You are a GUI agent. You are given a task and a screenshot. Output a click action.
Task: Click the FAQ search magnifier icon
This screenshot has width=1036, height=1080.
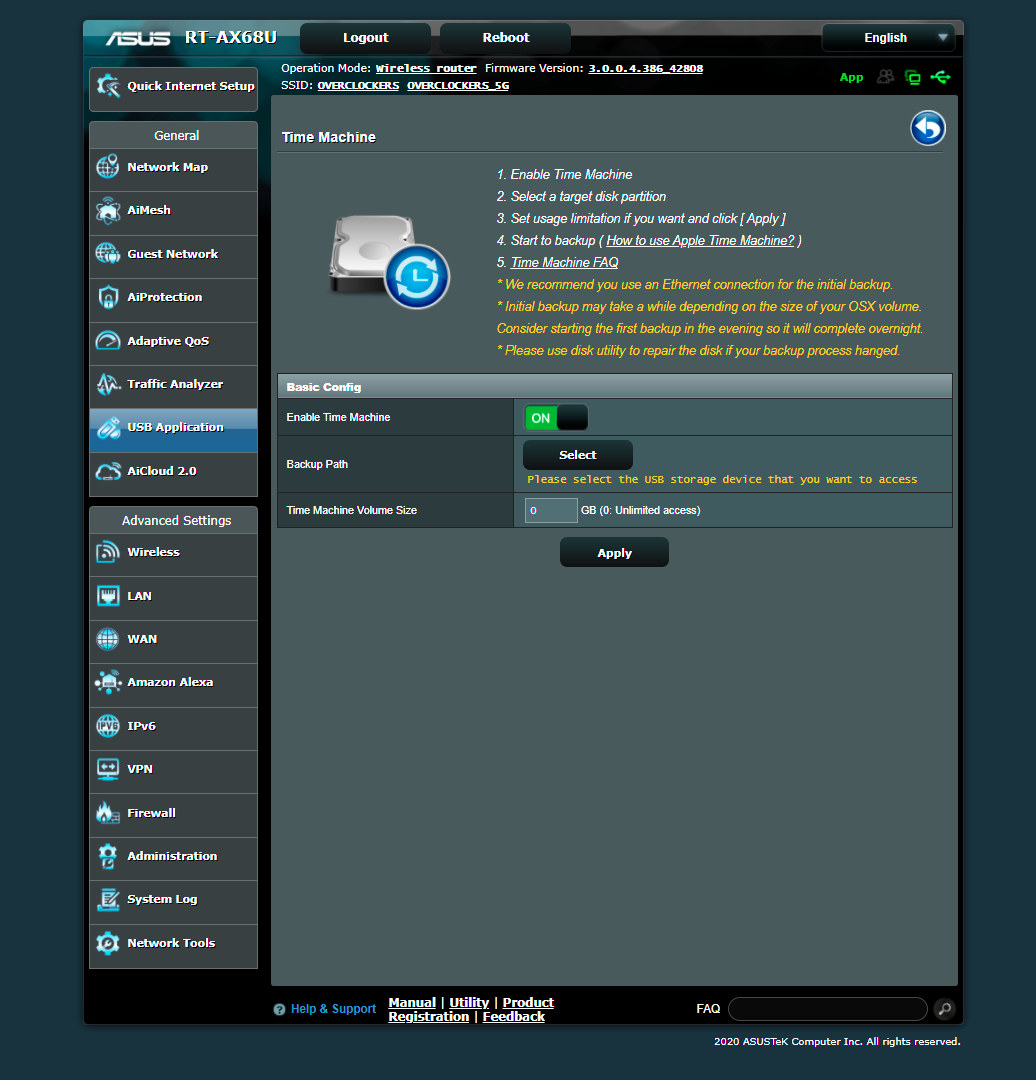(x=945, y=1009)
